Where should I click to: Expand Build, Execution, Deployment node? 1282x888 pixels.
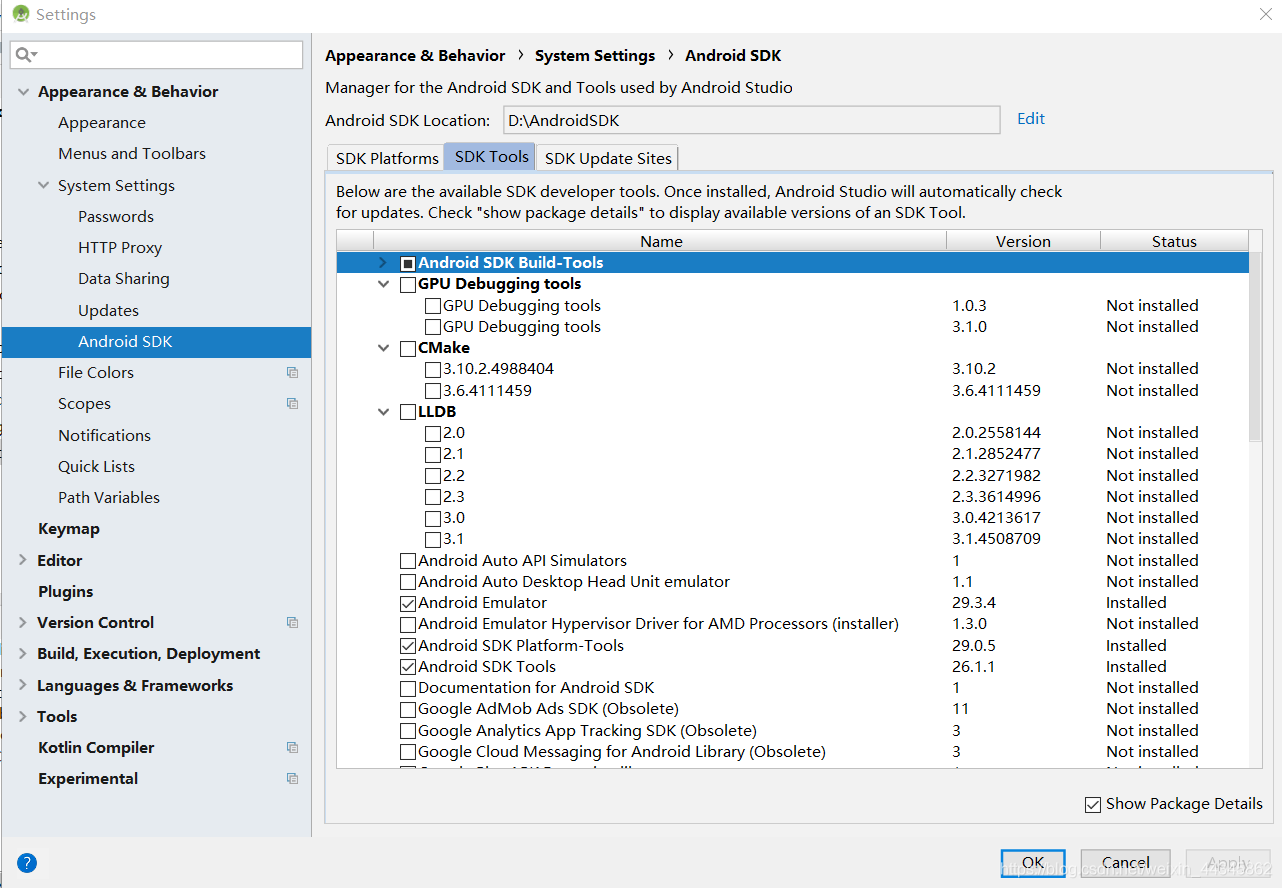[23, 654]
